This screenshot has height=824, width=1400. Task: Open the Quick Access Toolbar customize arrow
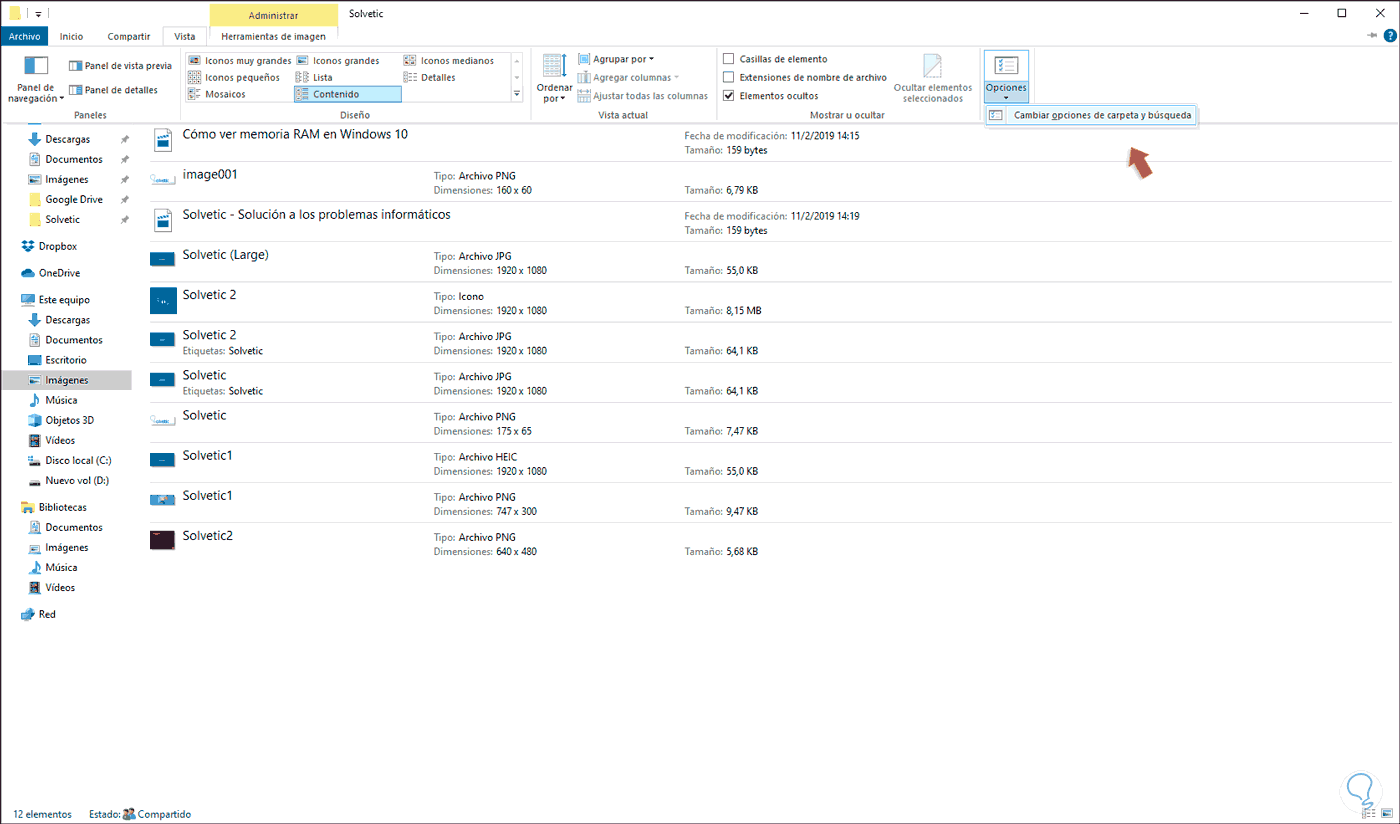click(x=38, y=14)
